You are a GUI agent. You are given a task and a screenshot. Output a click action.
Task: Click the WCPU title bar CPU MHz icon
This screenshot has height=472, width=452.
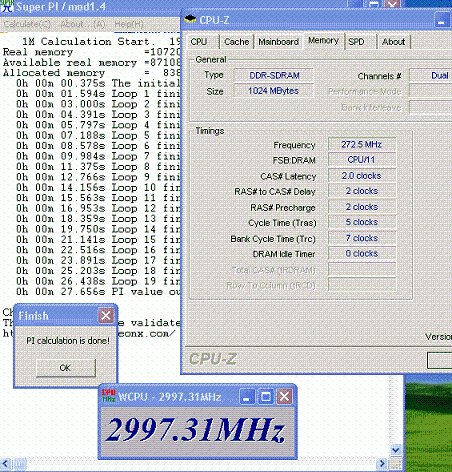tap(109, 396)
